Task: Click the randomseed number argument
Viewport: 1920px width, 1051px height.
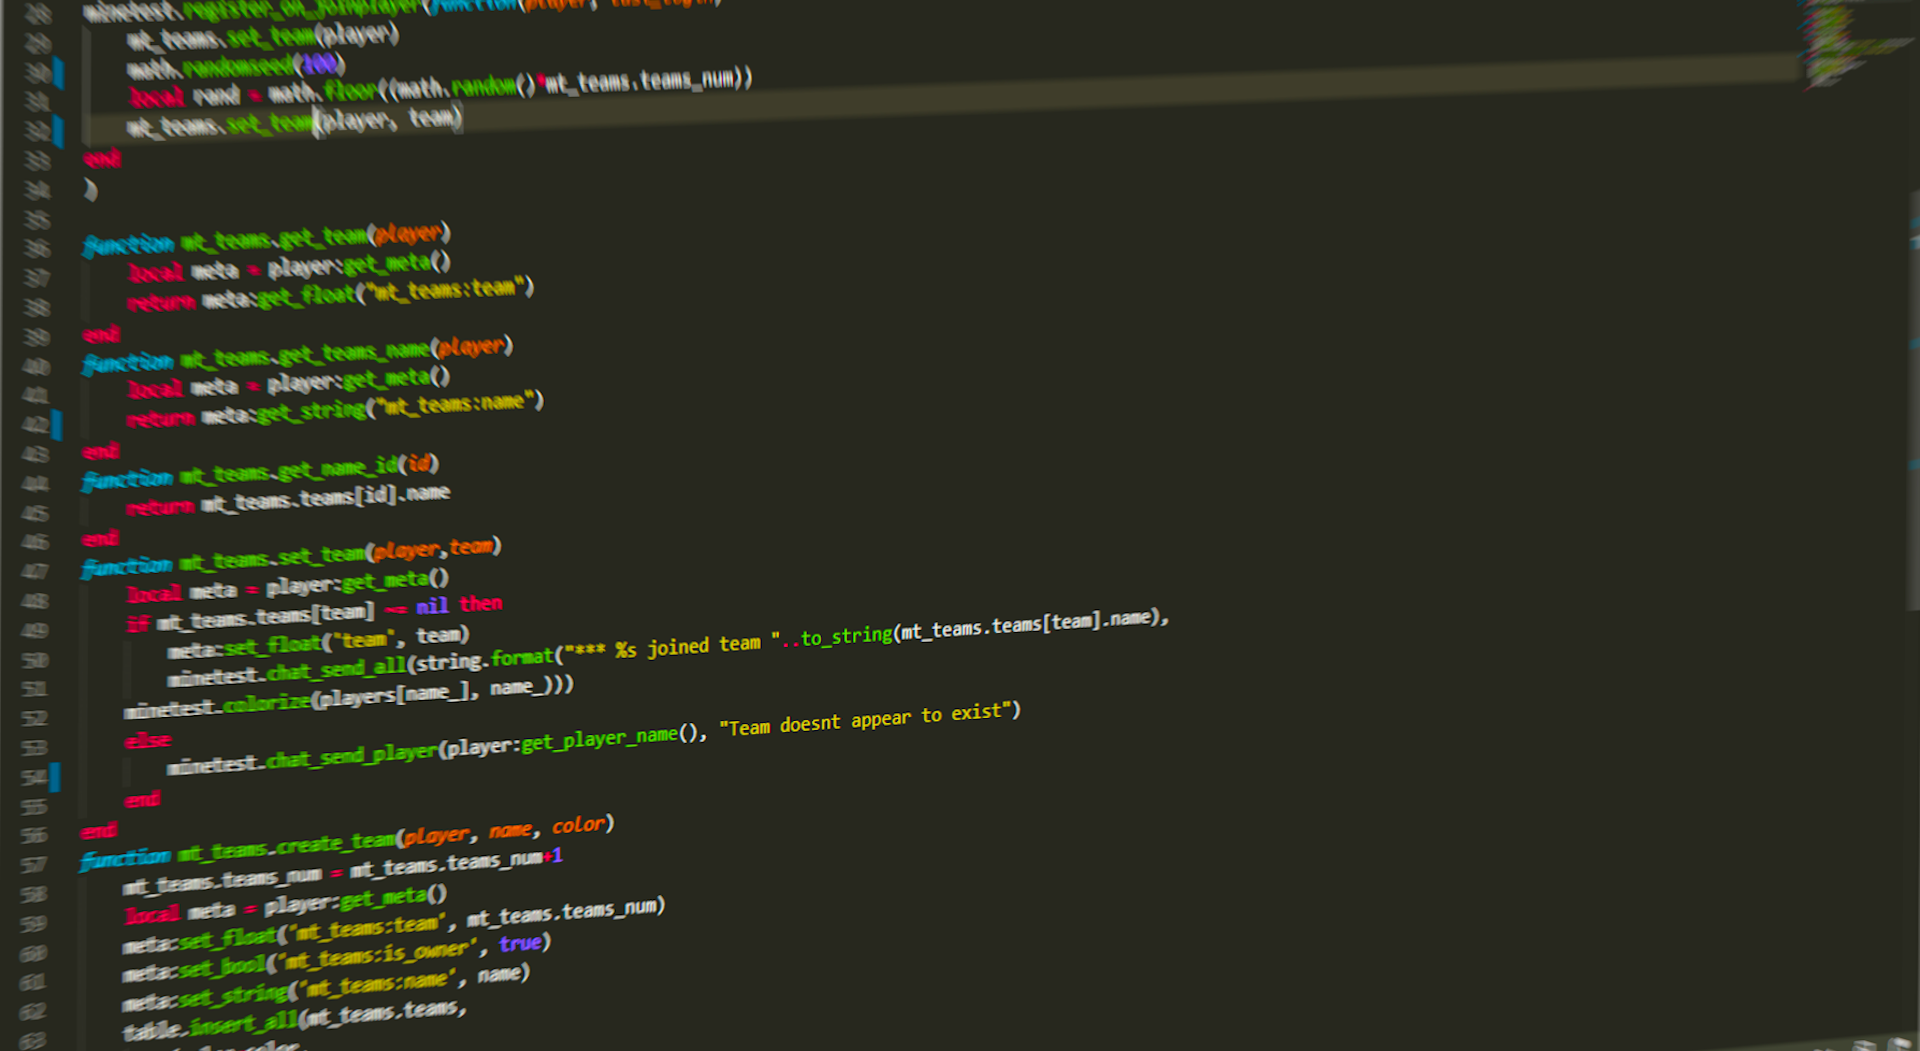Action: point(320,65)
